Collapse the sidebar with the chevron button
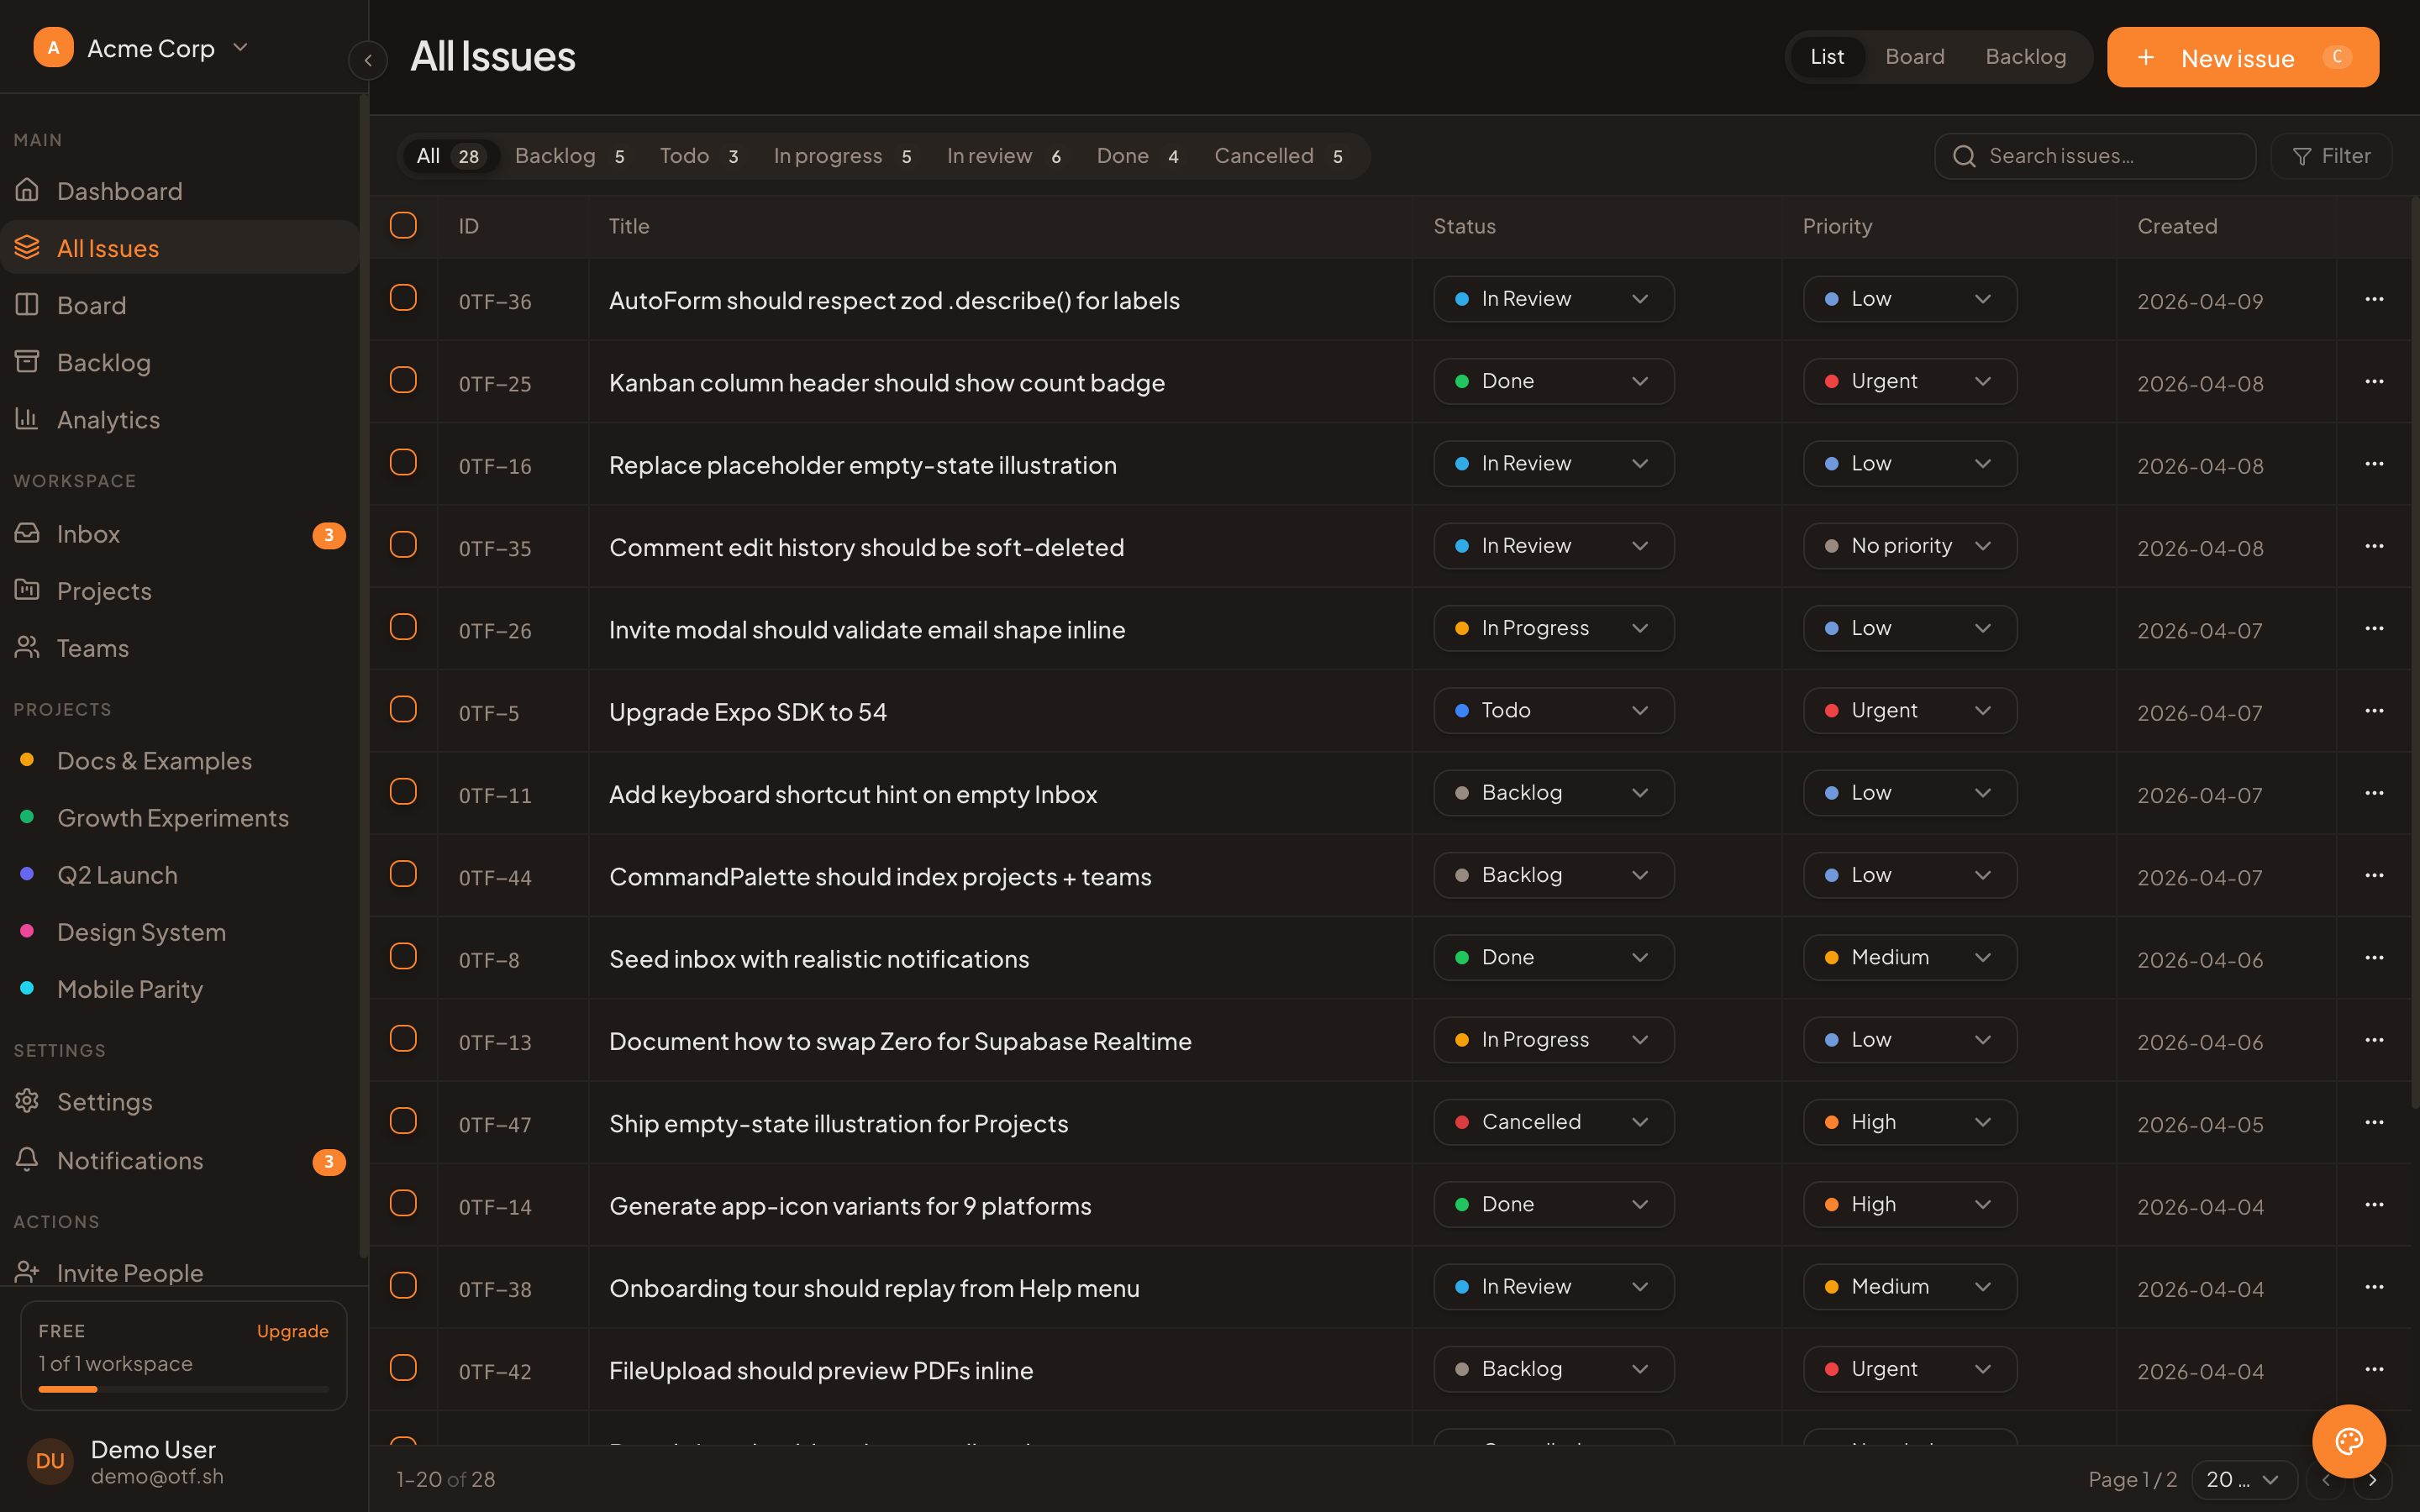Viewport: 2420px width, 1512px height. [x=368, y=60]
